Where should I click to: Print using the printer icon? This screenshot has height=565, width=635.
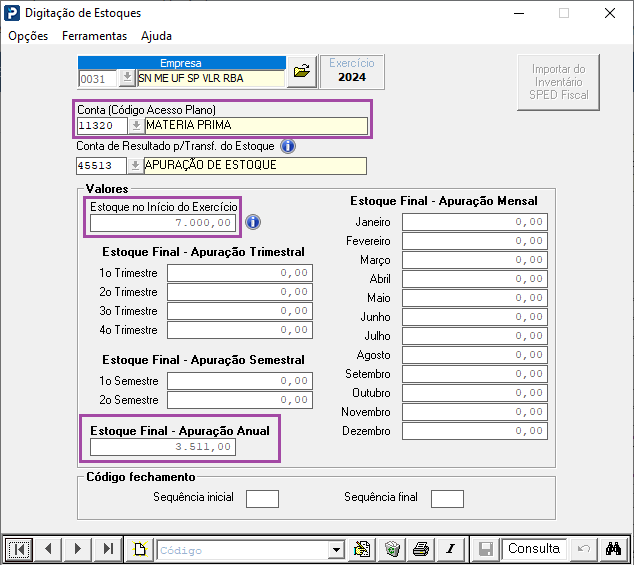click(x=421, y=549)
